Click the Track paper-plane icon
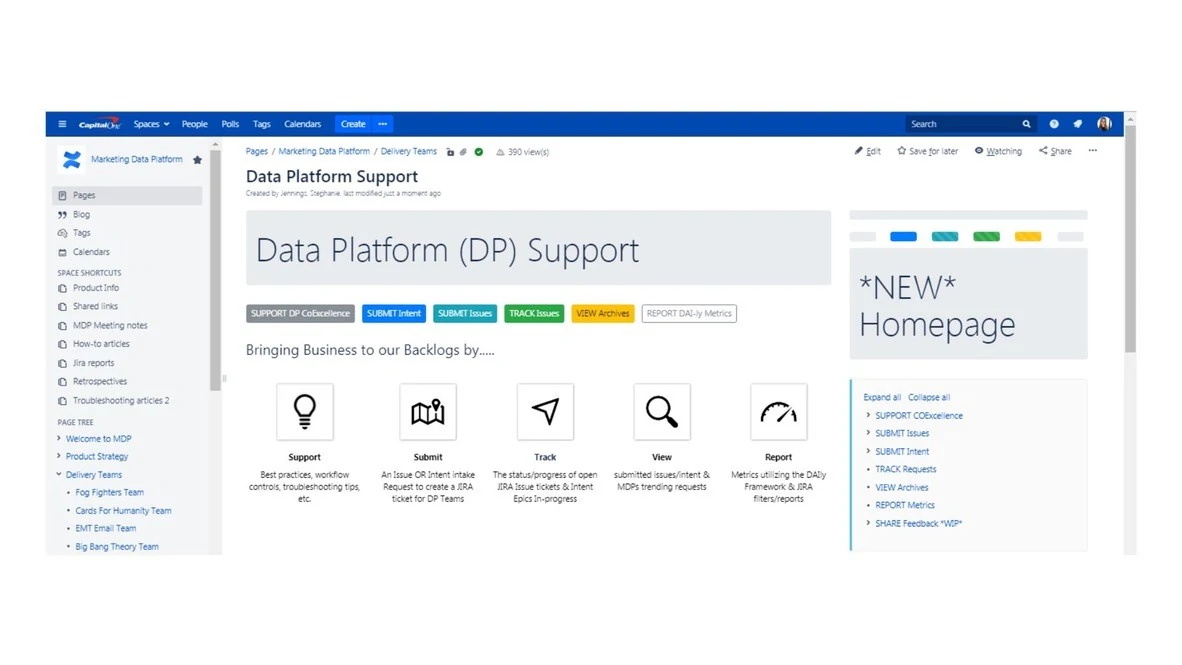The height and width of the screenshot is (665, 1182). (545, 412)
